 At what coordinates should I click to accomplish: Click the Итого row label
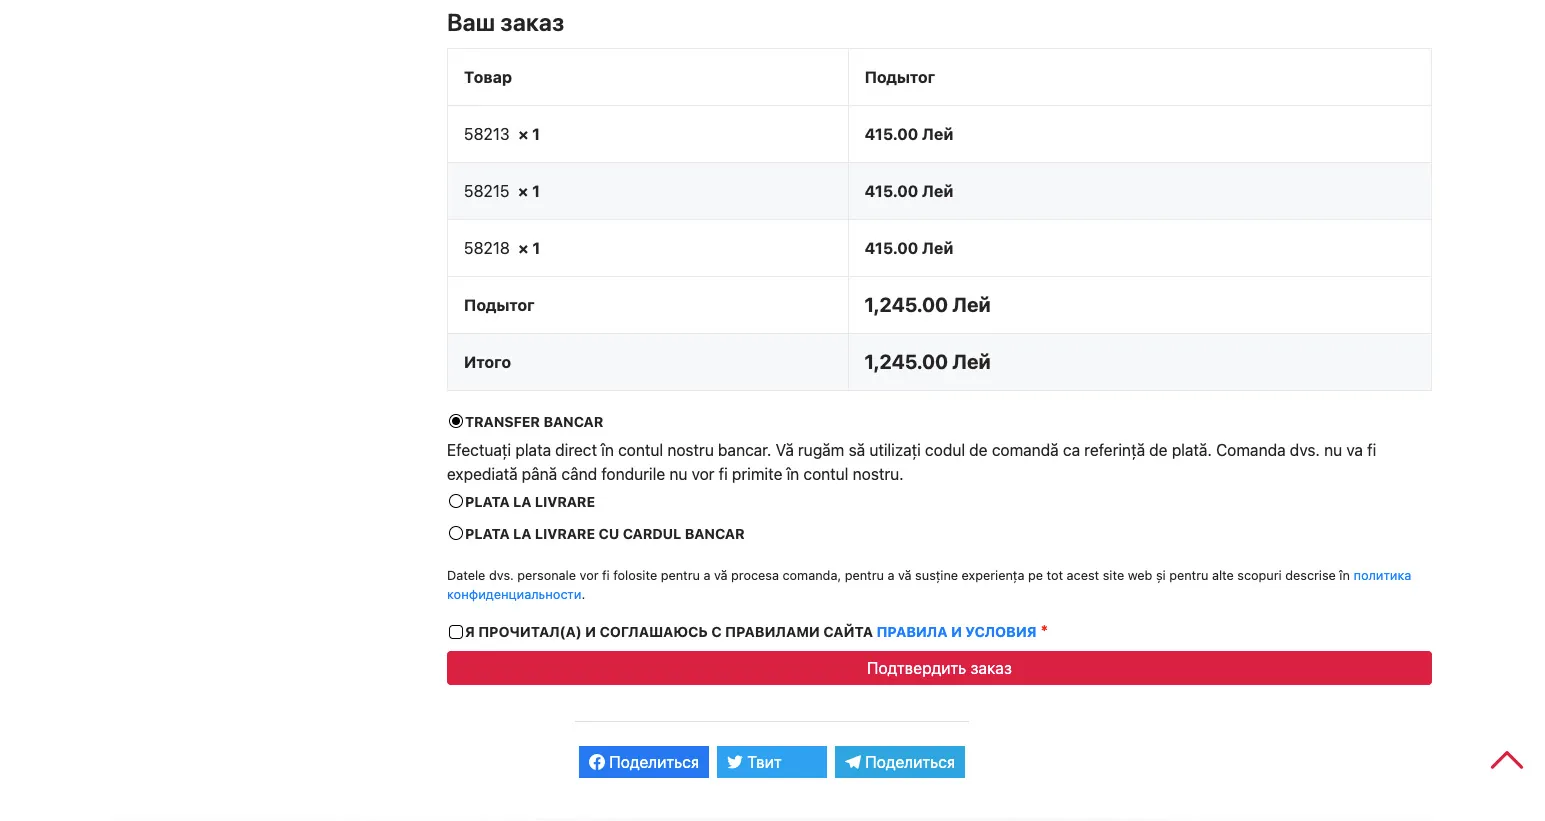pos(488,362)
